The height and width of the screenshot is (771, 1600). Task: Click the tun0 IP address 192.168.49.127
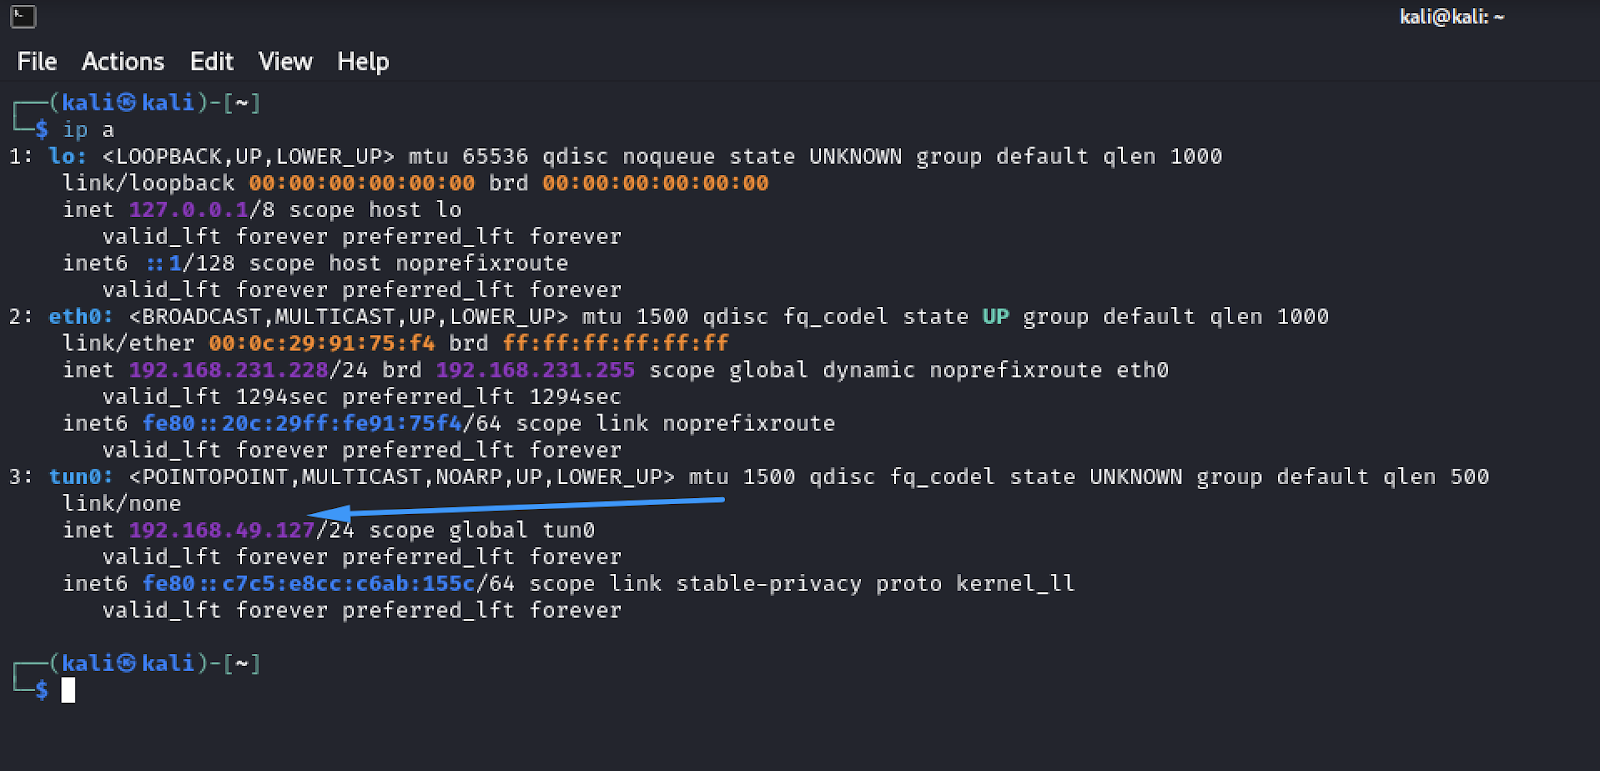(x=222, y=530)
